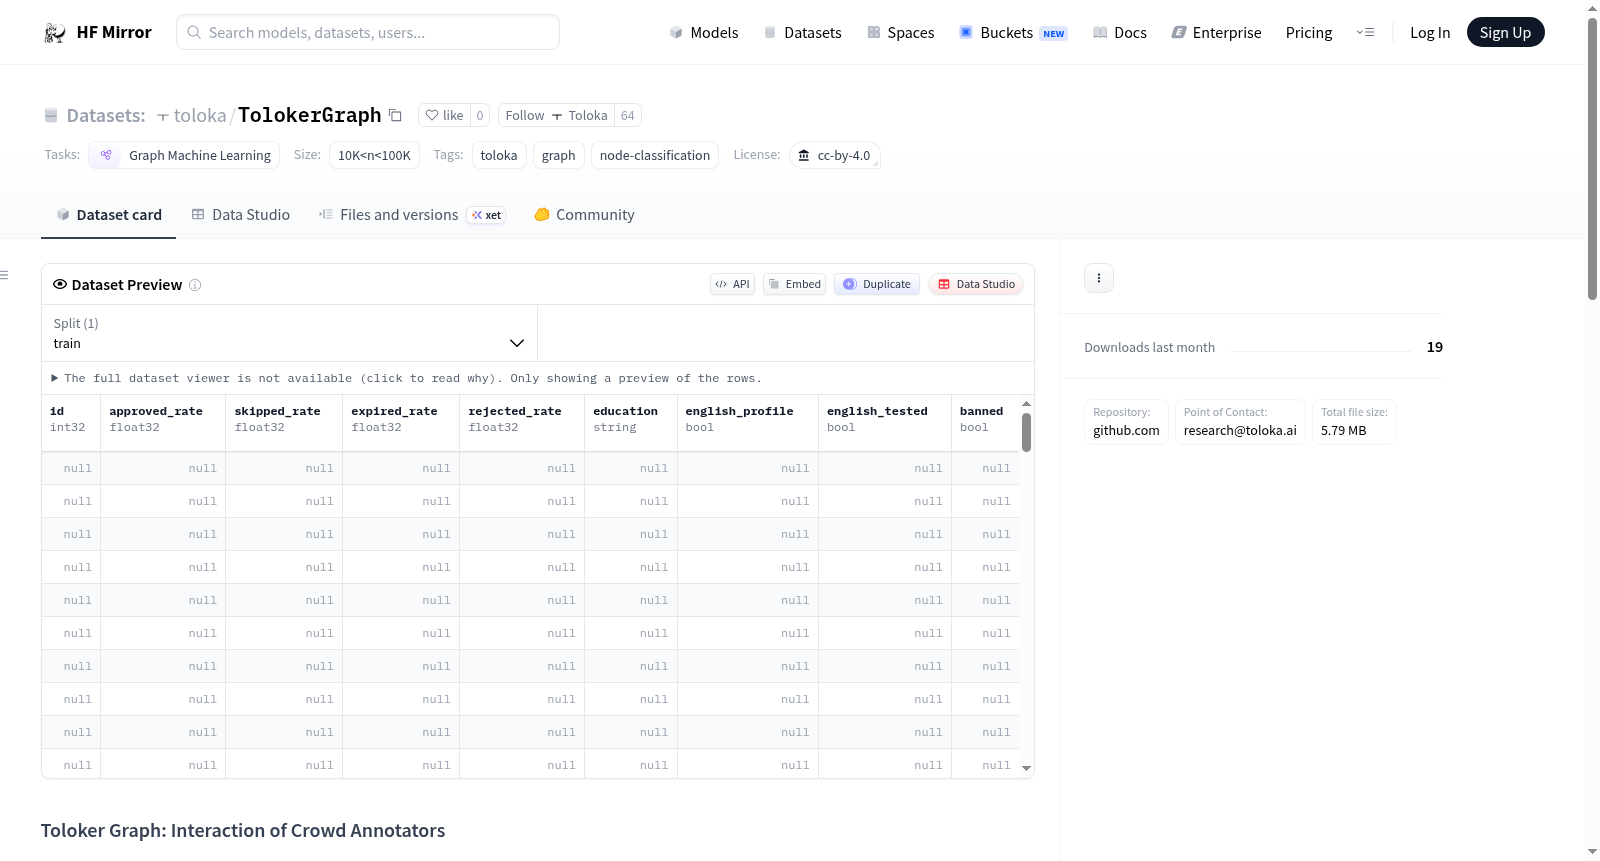
Task: Follow the Toloka organization
Action: coord(556,115)
